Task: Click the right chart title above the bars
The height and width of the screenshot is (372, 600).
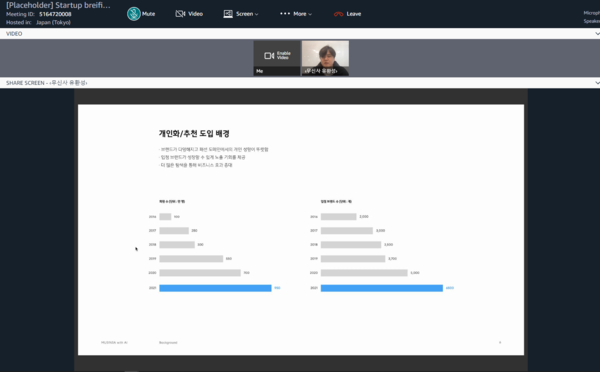Action: (336, 201)
